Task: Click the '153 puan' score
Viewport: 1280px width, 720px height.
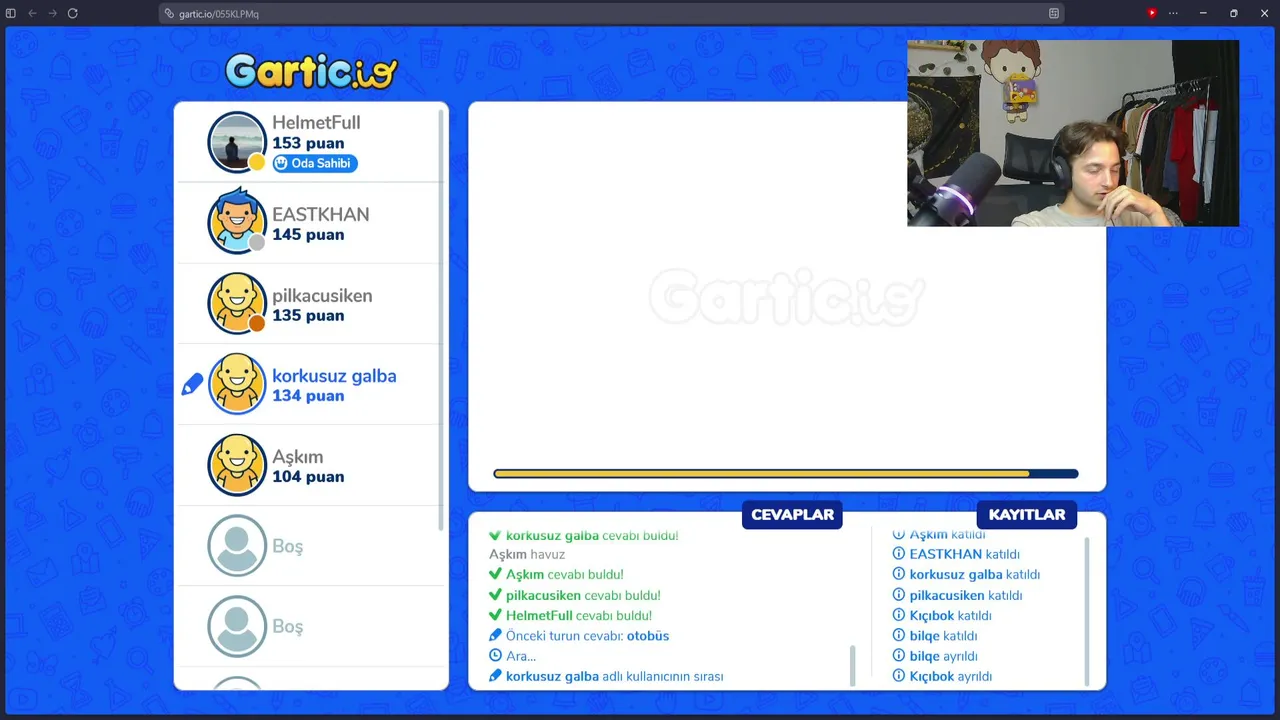Action: pyautogui.click(x=308, y=143)
